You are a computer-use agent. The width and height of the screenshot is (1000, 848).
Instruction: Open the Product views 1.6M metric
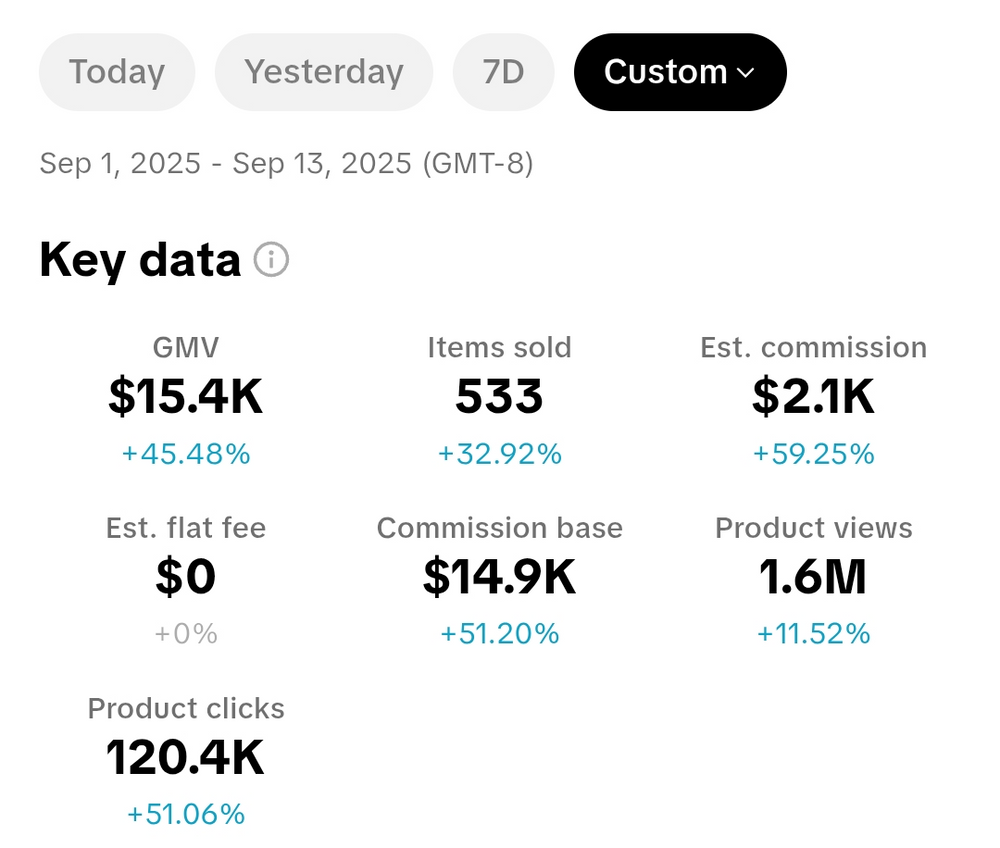tap(813, 577)
